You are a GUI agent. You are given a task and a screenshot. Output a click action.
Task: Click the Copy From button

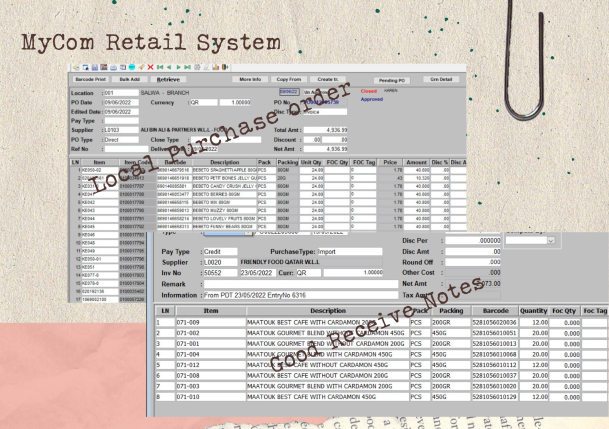(x=289, y=79)
